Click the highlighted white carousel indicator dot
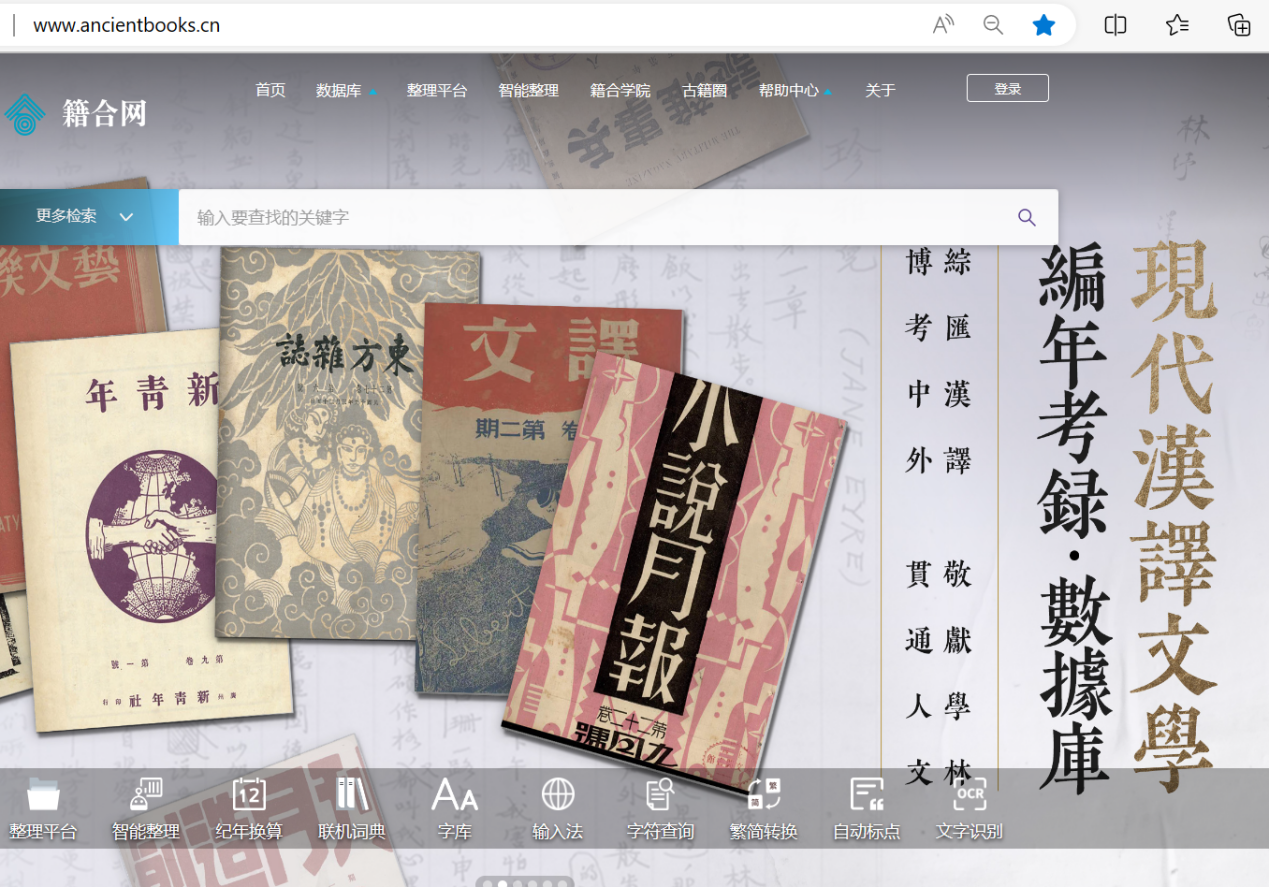 click(503, 883)
